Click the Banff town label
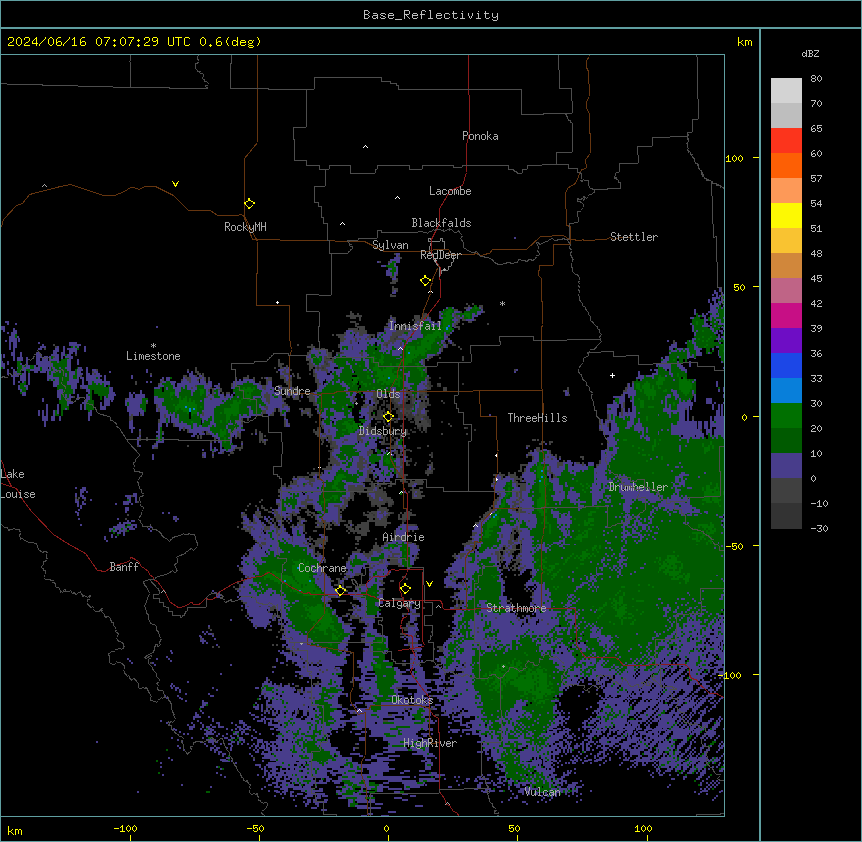The image size is (862, 842). [124, 567]
